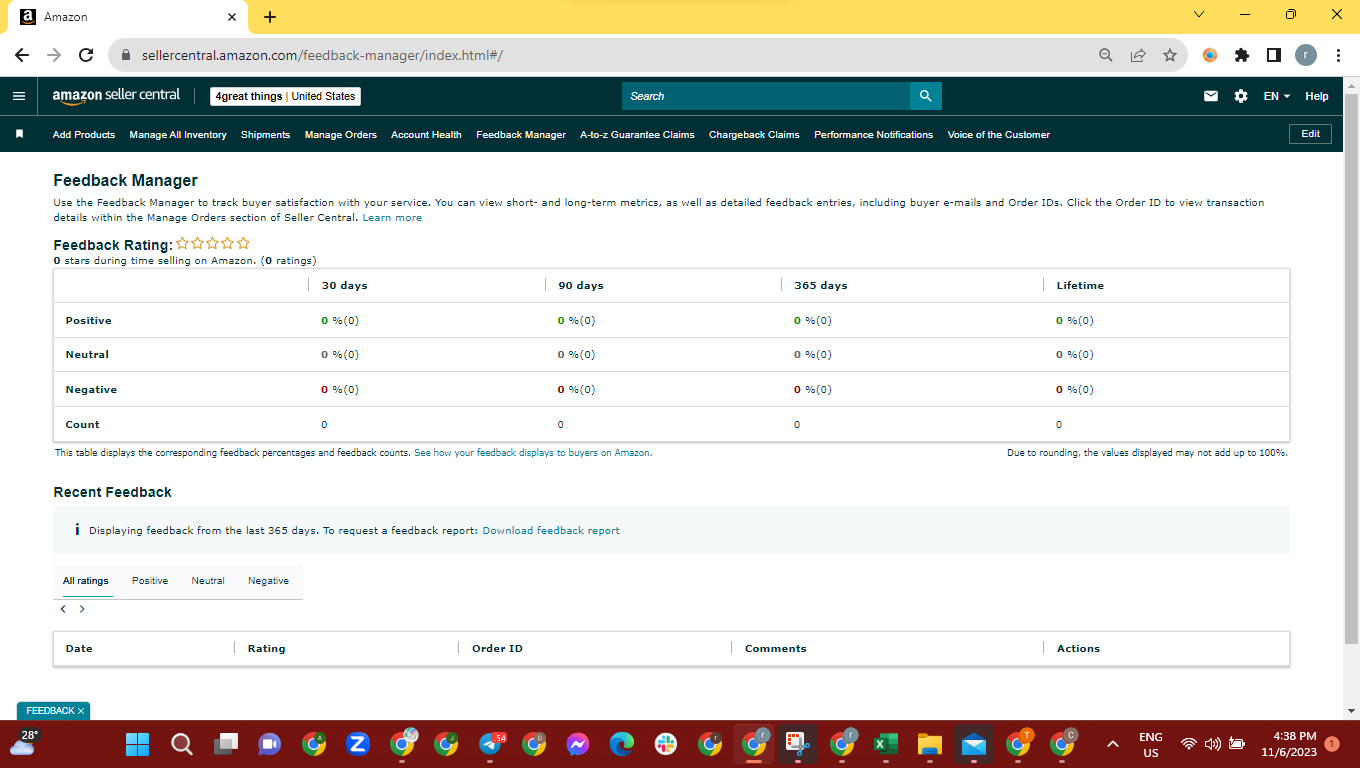Screen dimensions: 1360x768
Task: Switch to the Positive feedback tab
Action: (x=150, y=581)
